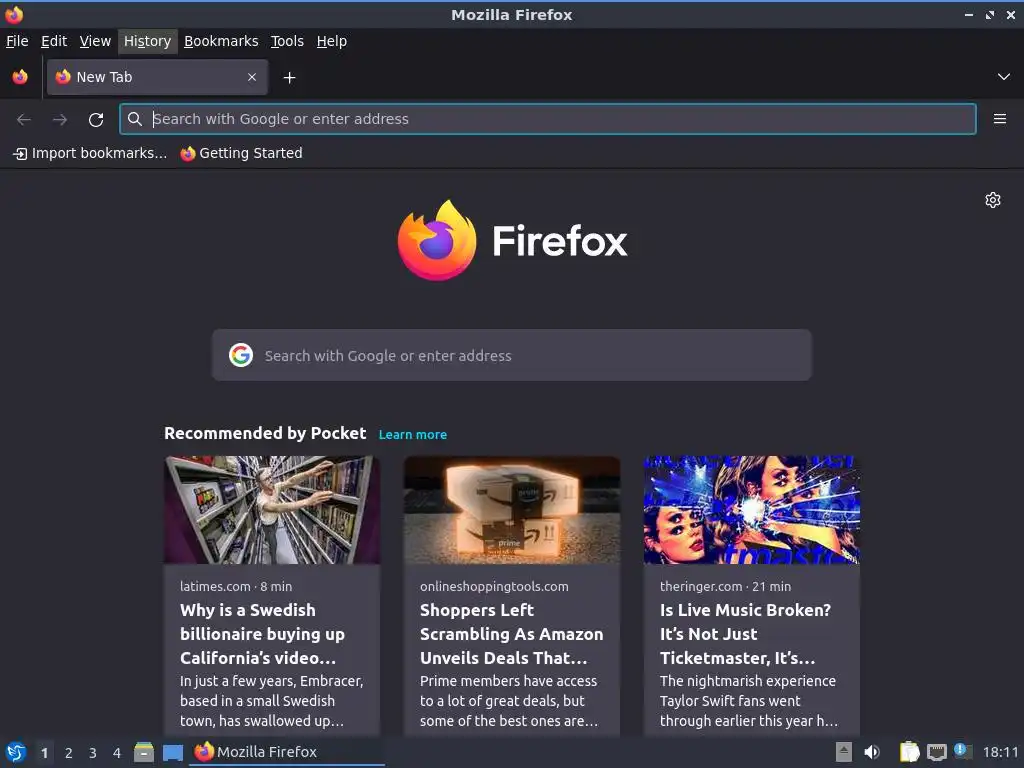Viewport: 1024px width, 768px height.
Task: Open the Help menu
Action: (332, 41)
